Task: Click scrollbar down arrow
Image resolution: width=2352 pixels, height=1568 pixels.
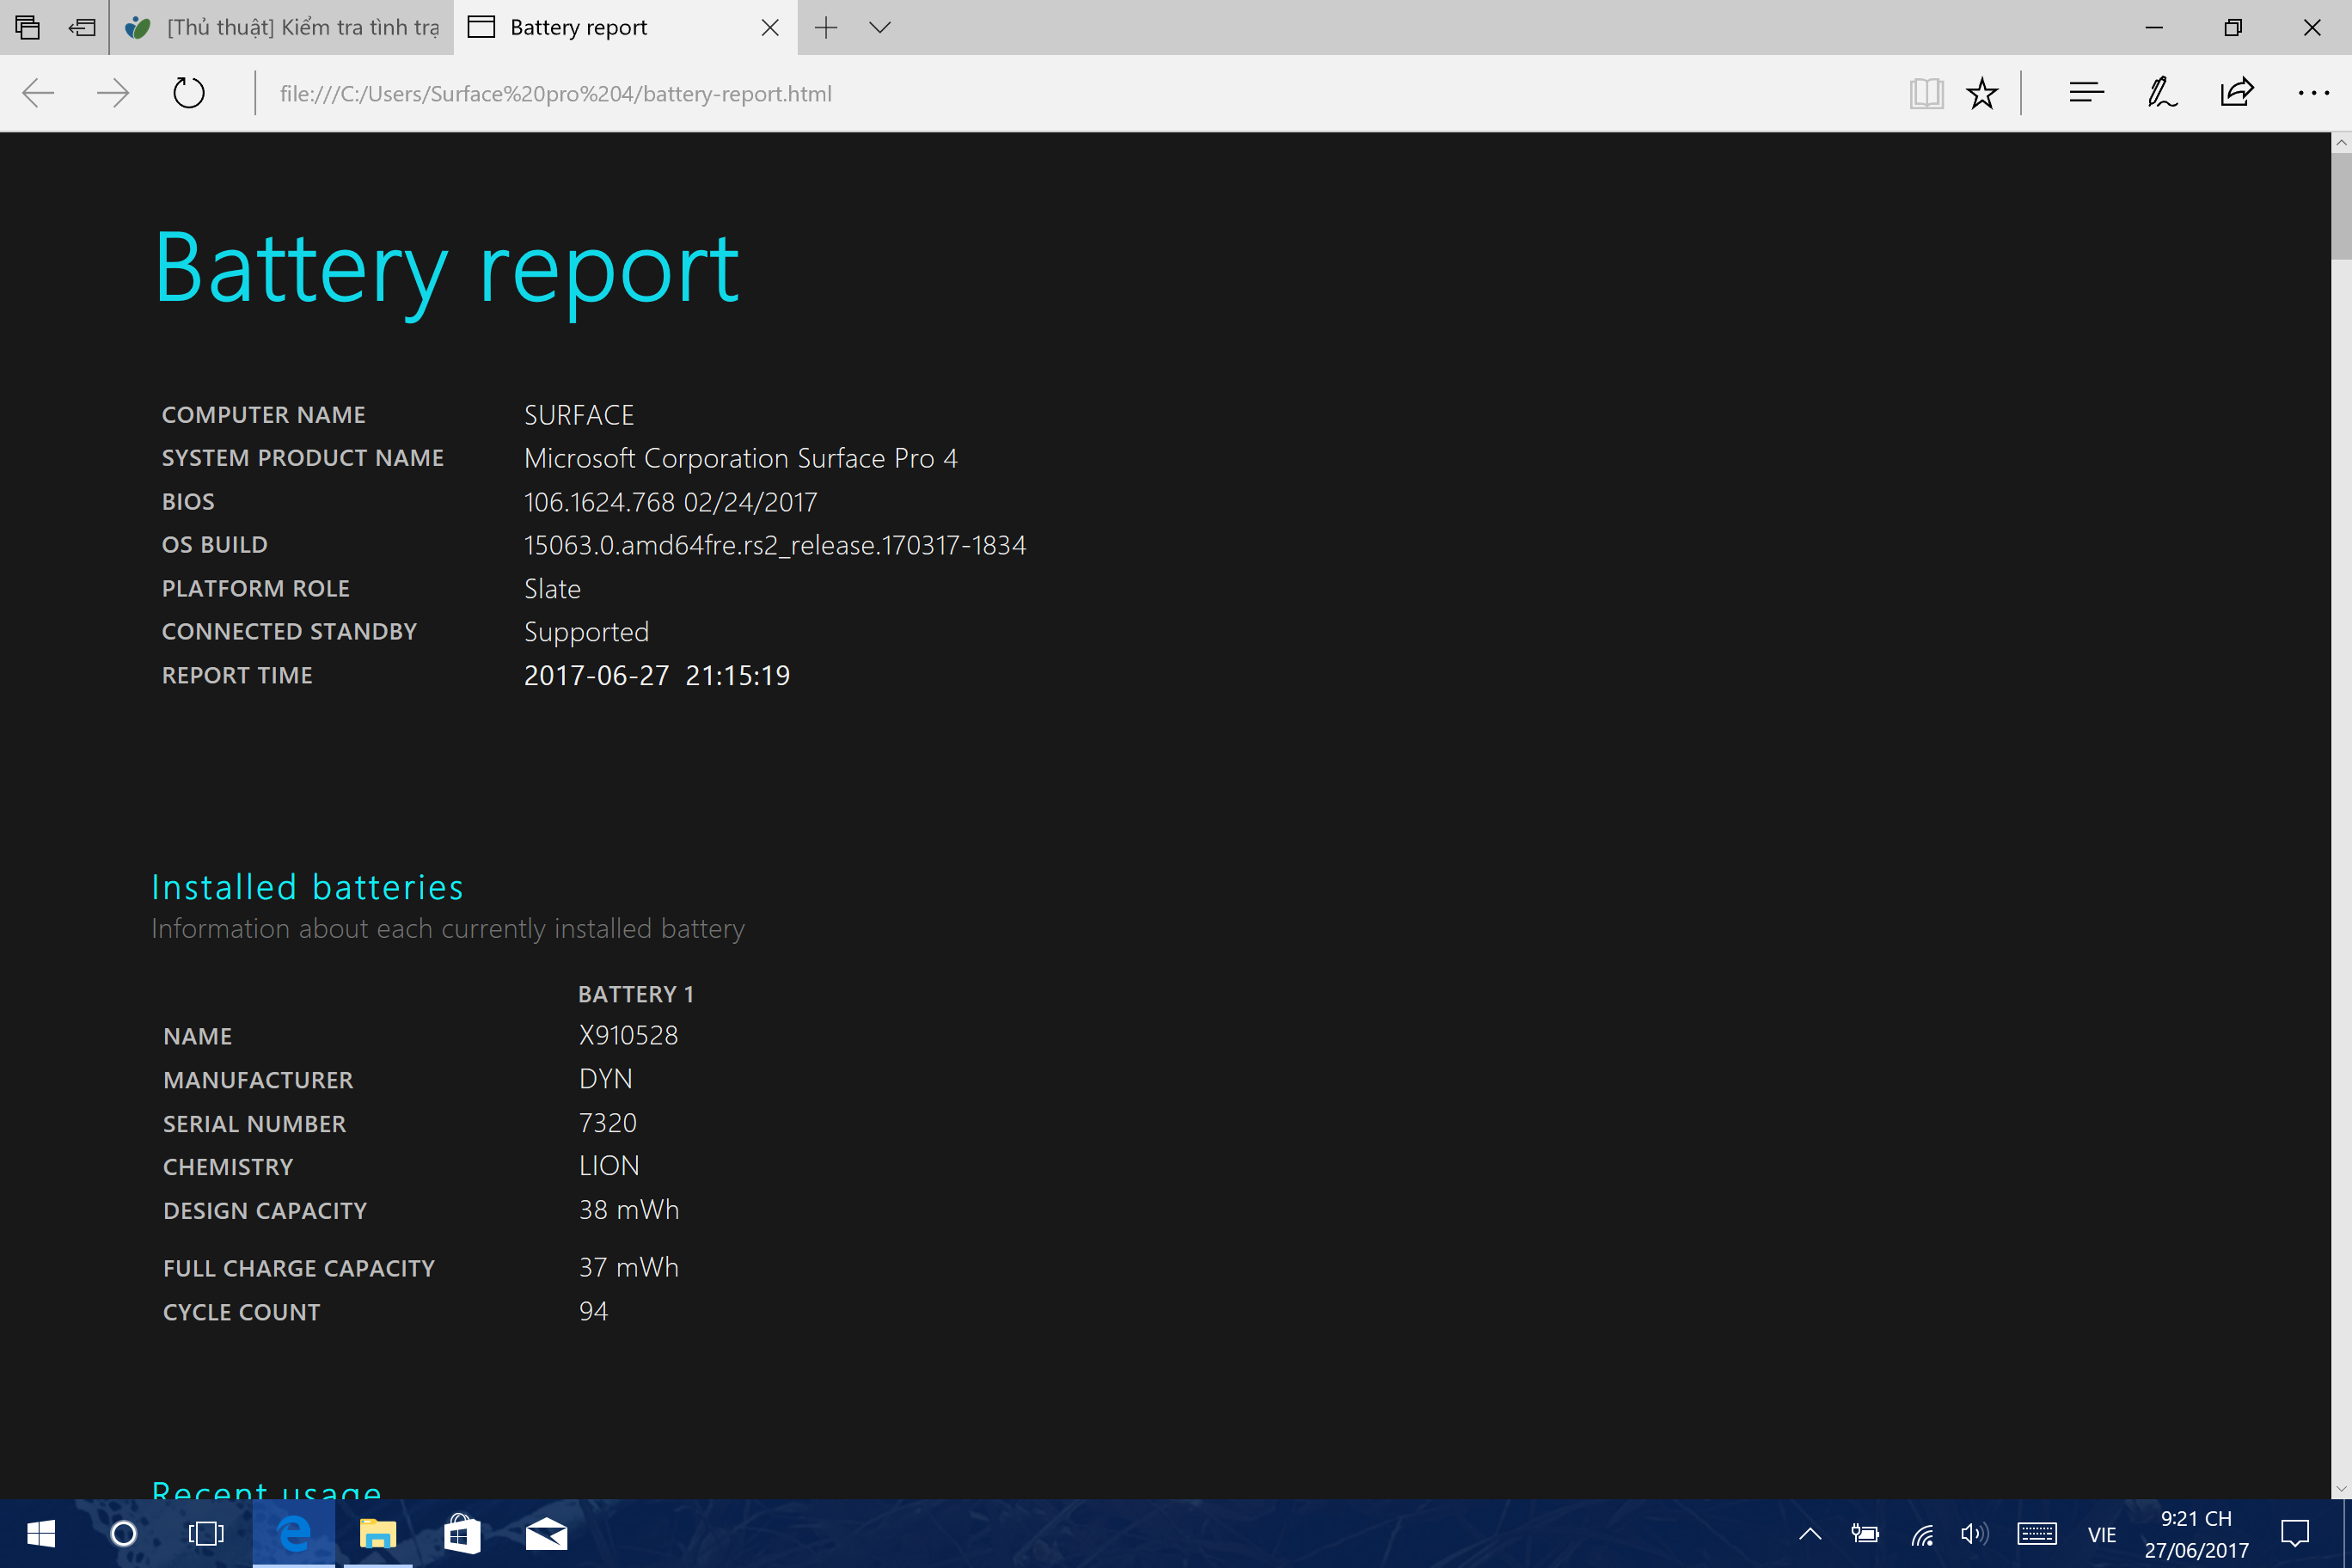Action: click(x=2341, y=1489)
